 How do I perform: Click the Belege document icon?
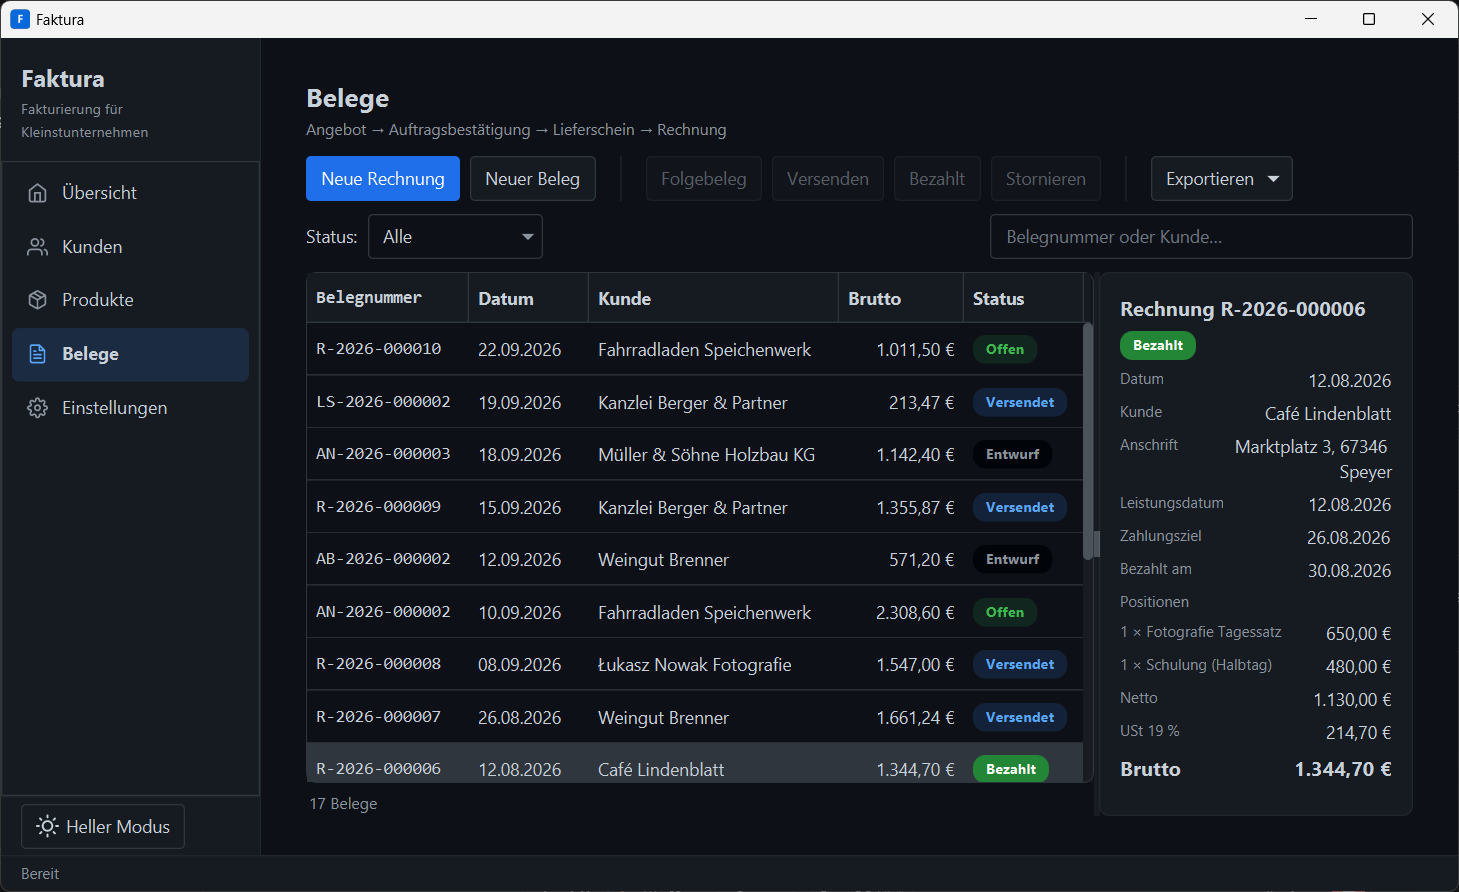38,354
